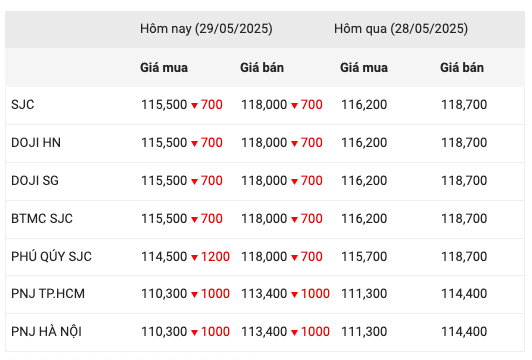Viewport: 532px width, 360px height.
Task: Click the PHÚ QUÝ SJC row label
Action: pos(51,256)
